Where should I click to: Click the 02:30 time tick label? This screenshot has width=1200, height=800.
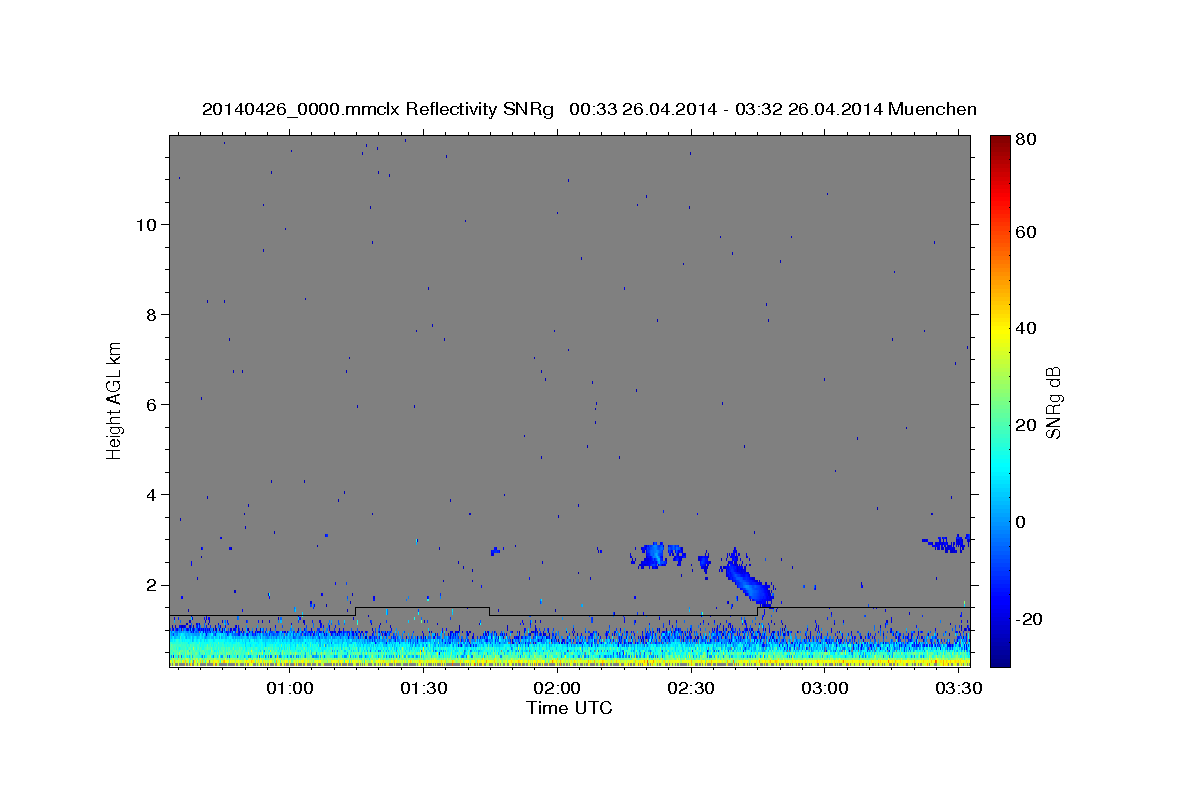coord(691,689)
